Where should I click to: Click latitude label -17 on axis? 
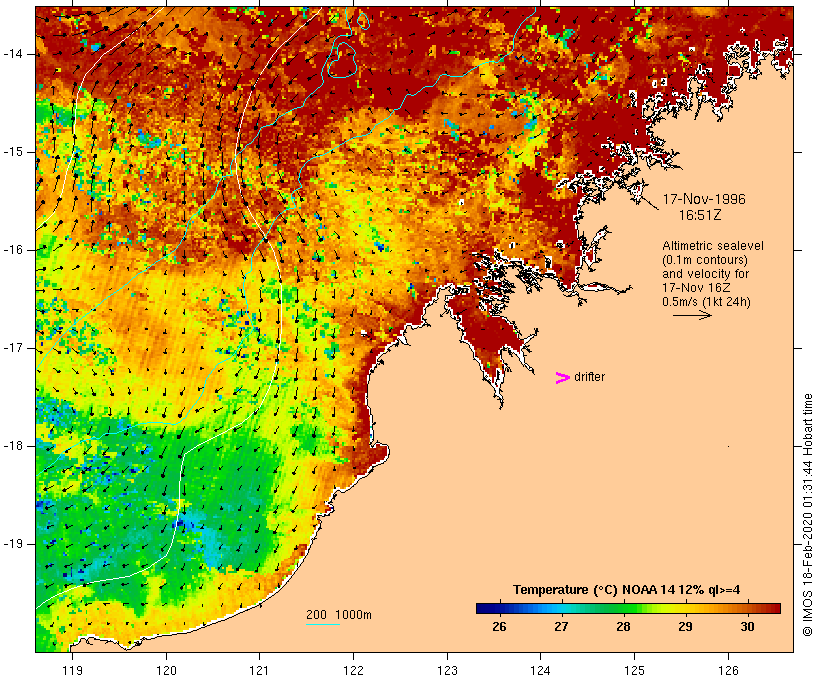click(x=13, y=348)
